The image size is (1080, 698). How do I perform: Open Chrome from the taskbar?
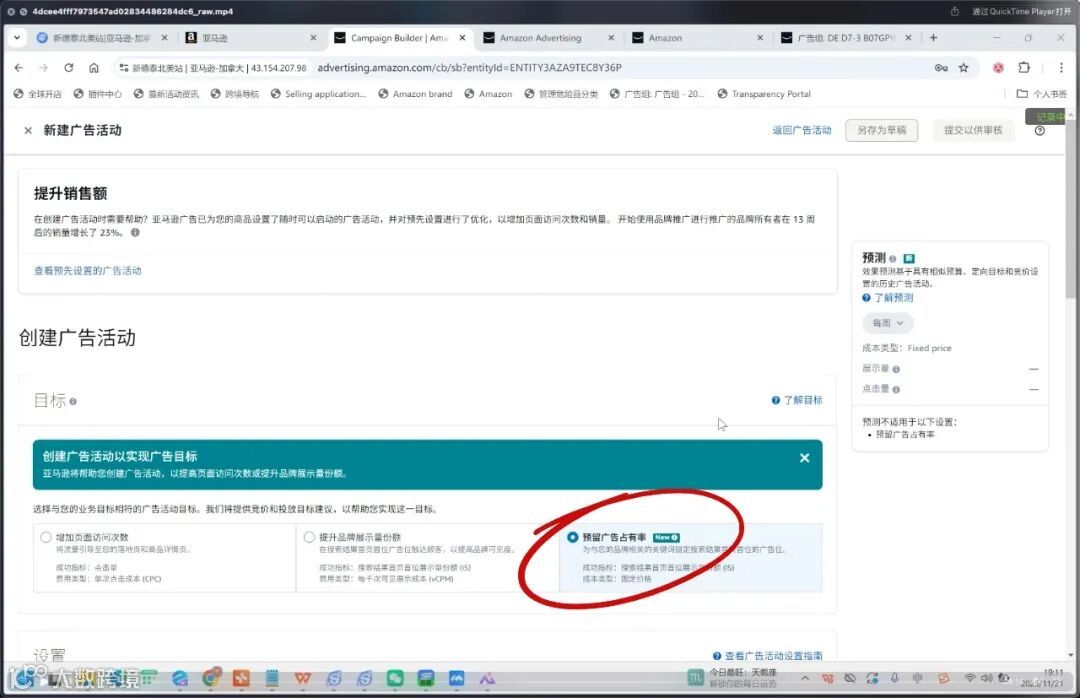[211, 678]
